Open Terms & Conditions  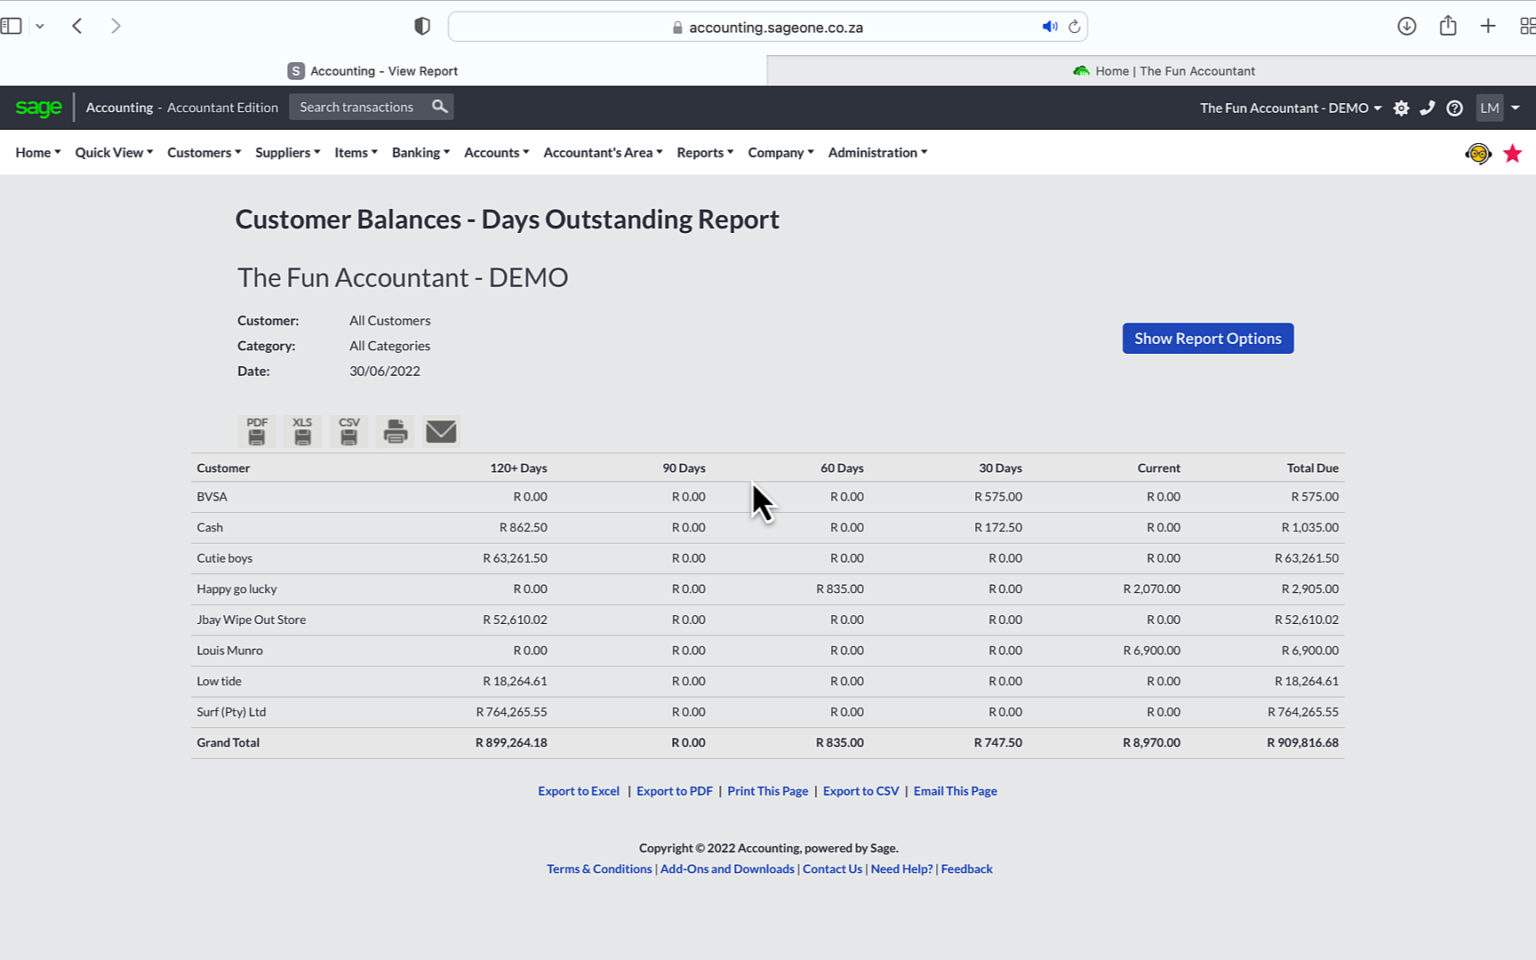pos(599,868)
